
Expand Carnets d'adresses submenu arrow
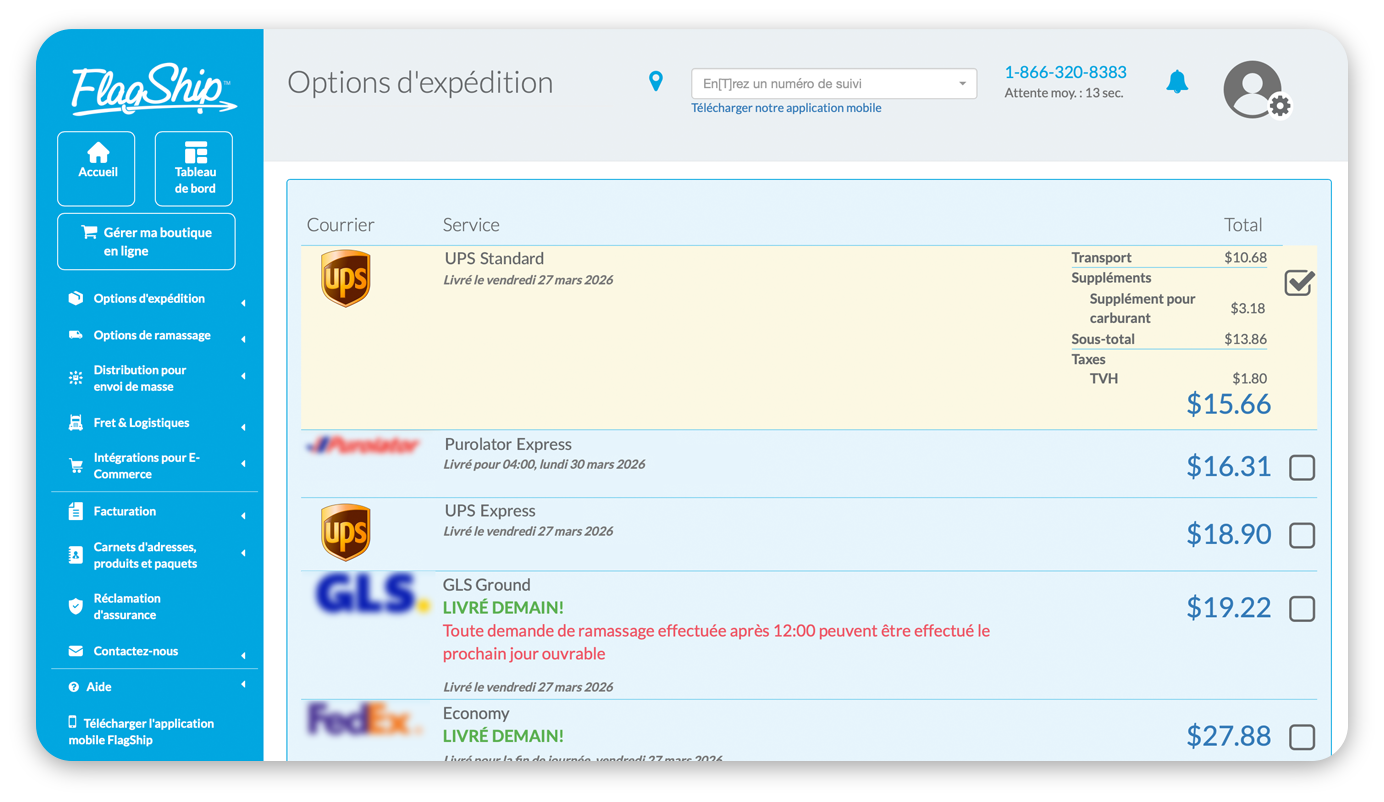[x=243, y=553]
